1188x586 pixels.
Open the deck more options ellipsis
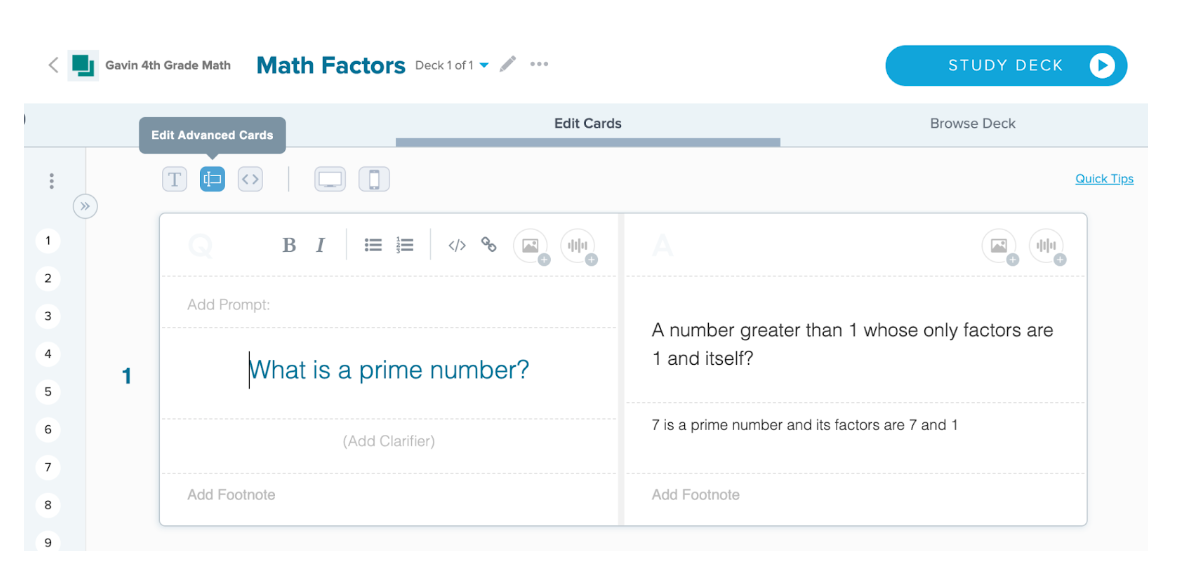(x=539, y=64)
